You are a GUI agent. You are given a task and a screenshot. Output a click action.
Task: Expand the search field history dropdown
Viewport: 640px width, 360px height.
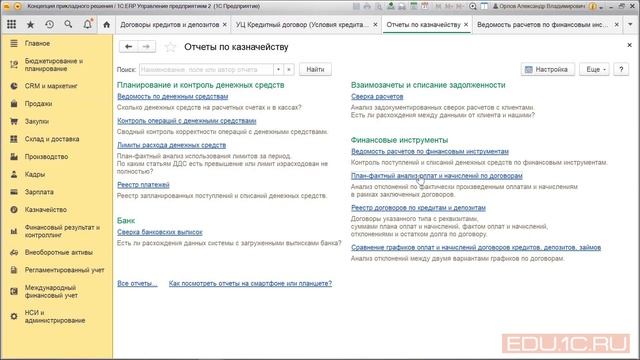[278, 69]
